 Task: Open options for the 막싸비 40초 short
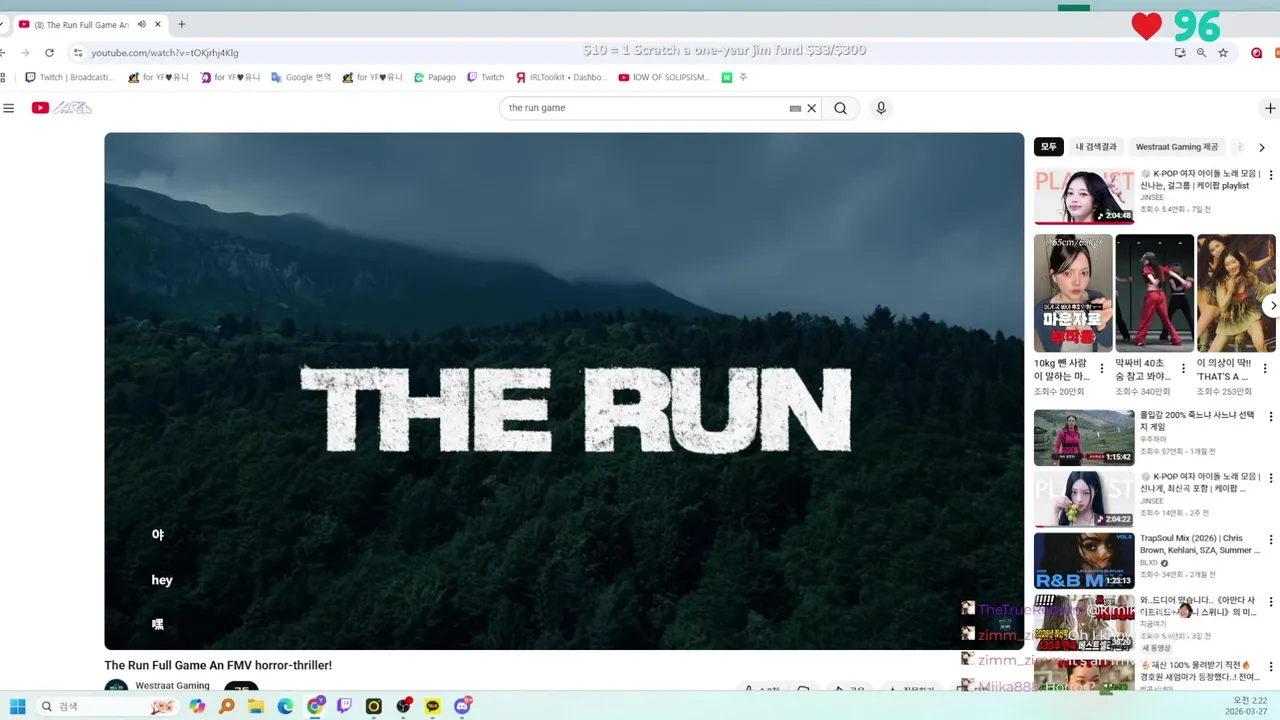click(1184, 368)
